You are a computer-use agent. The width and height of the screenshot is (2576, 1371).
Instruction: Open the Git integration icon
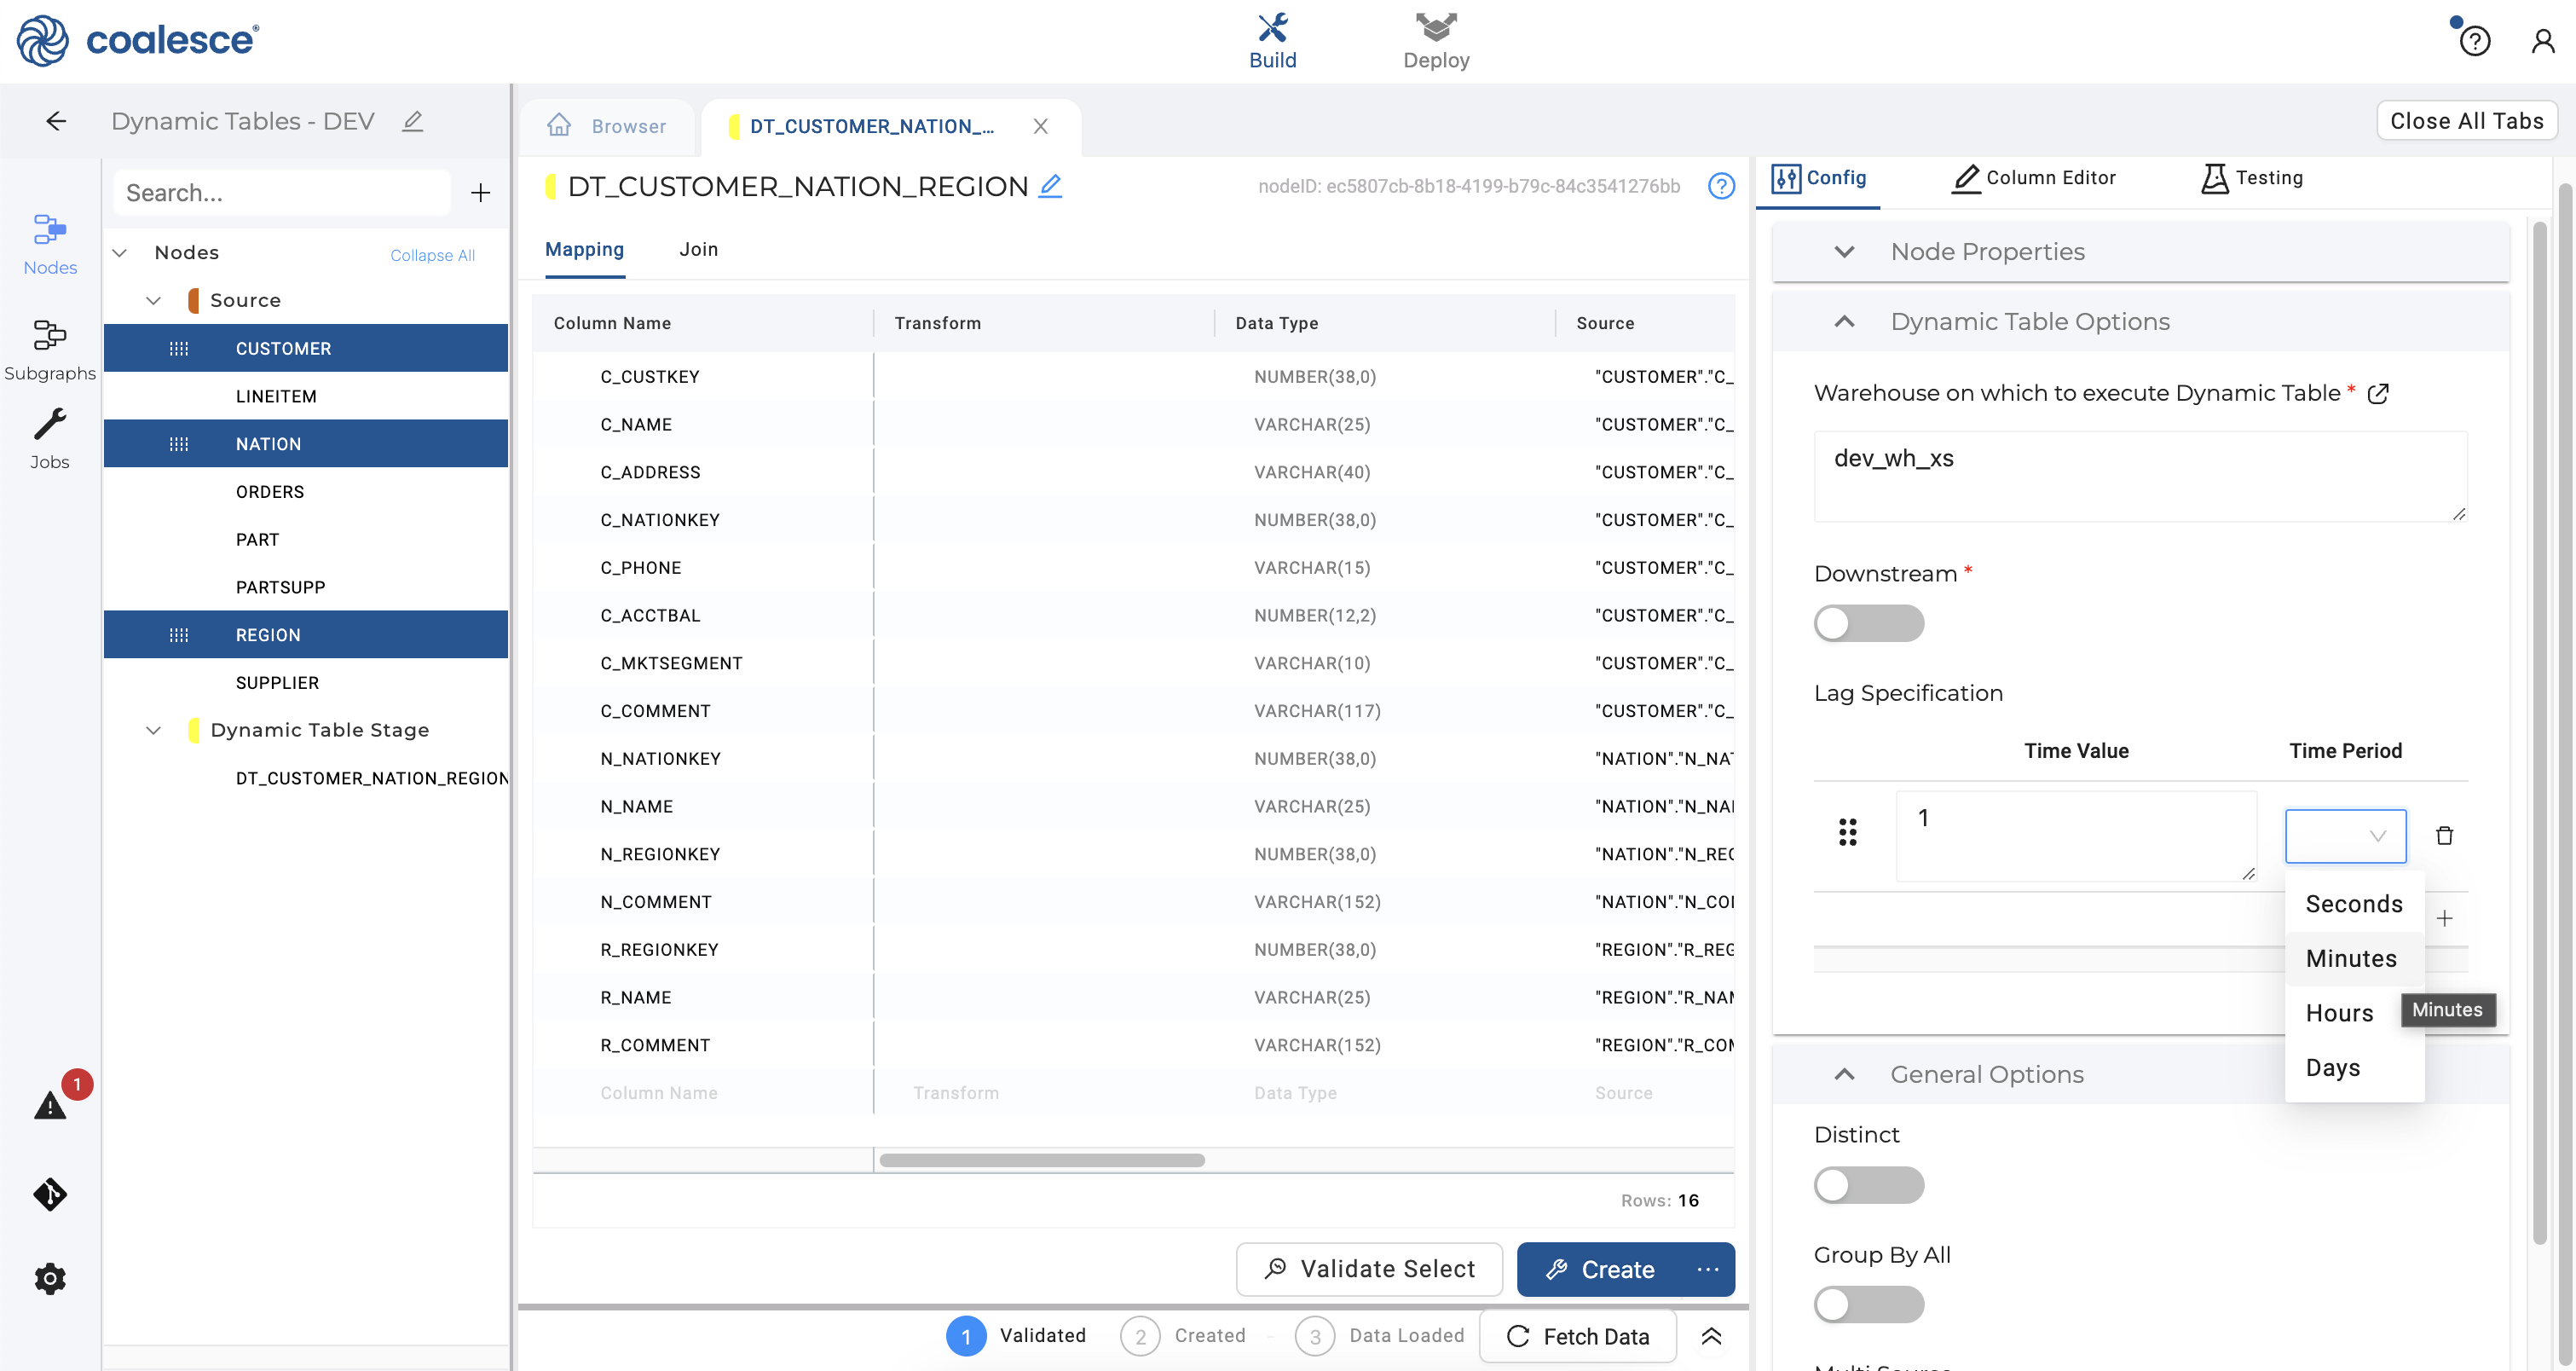[x=50, y=1193]
